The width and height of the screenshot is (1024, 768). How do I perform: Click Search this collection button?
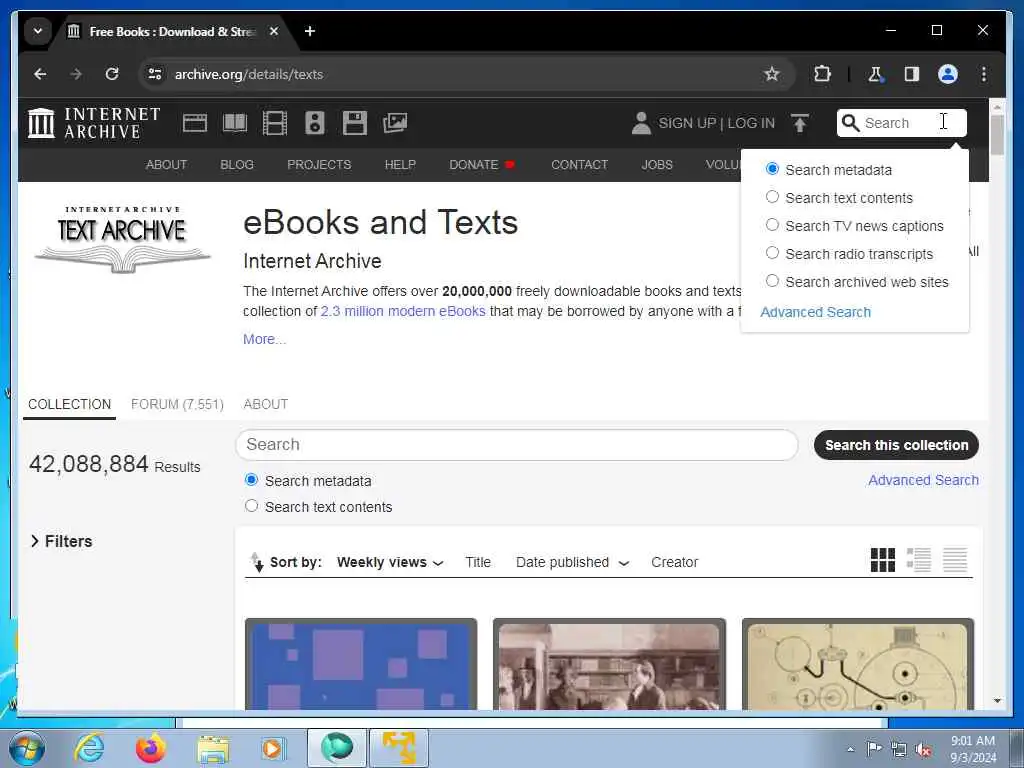(x=896, y=445)
